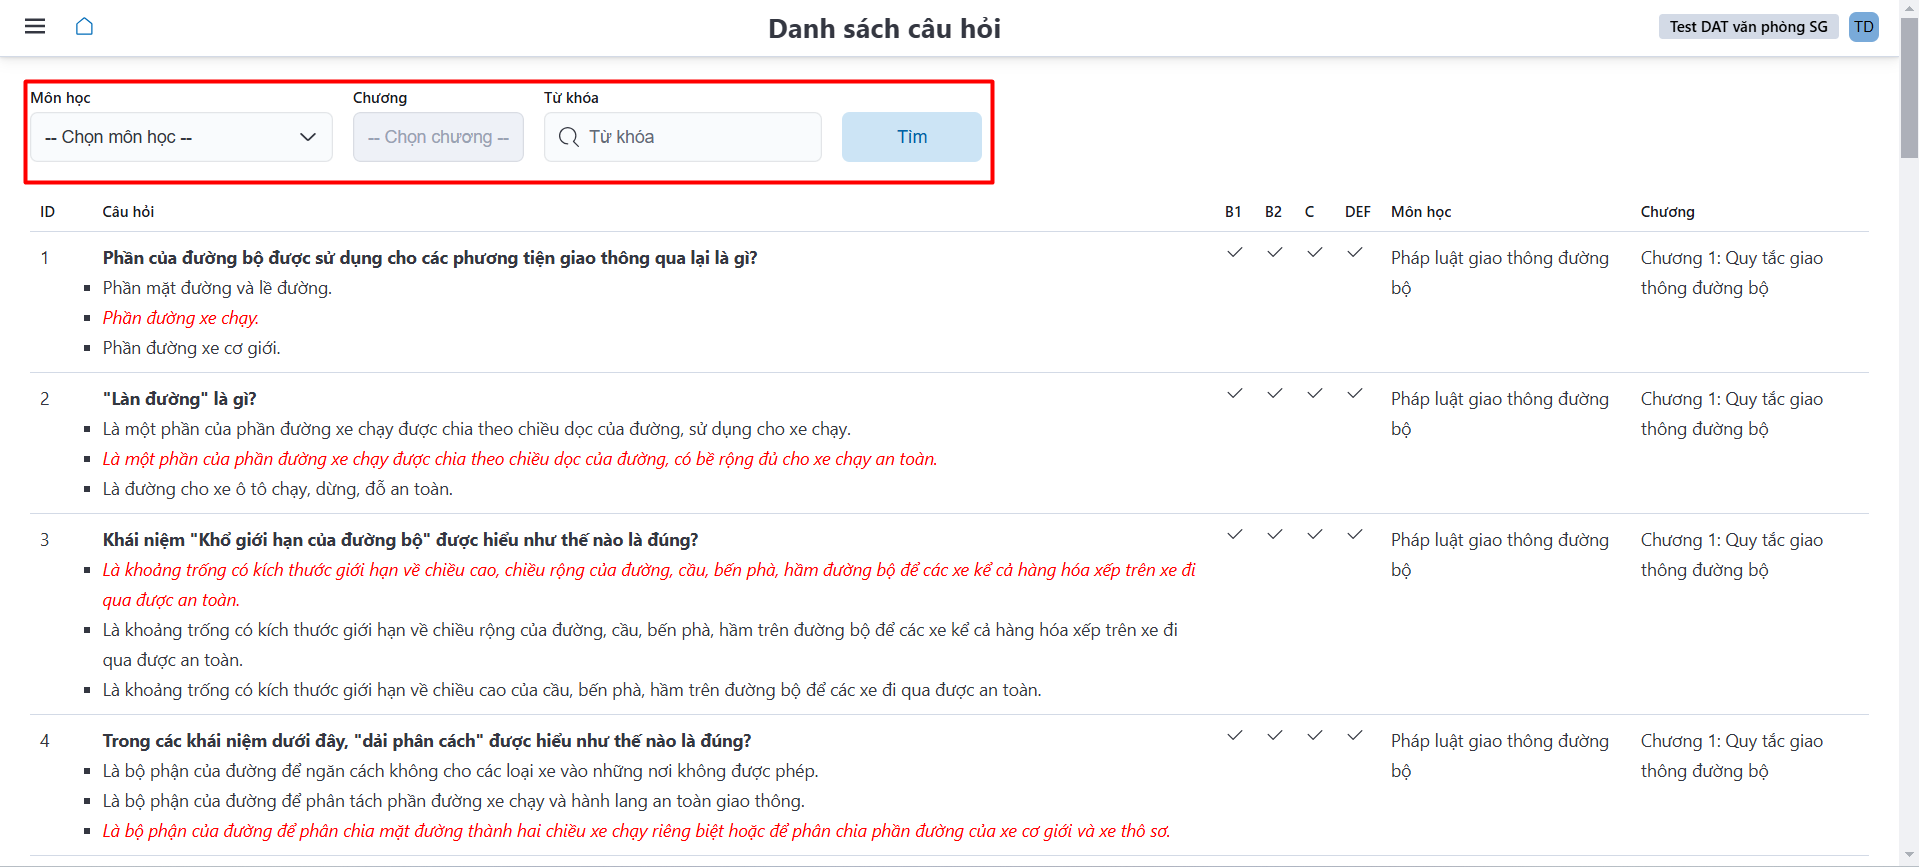Screen dimensions: 1919x867
Task: Open the hamburger navigation menu
Action: pyautogui.click(x=35, y=26)
